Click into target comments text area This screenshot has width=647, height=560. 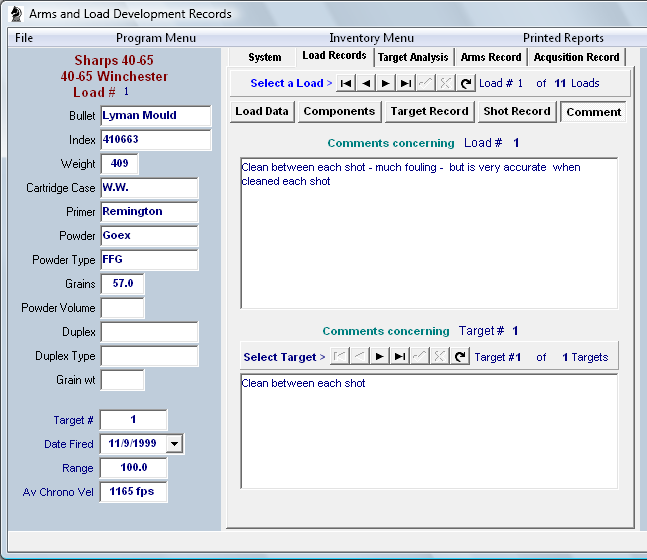point(429,431)
